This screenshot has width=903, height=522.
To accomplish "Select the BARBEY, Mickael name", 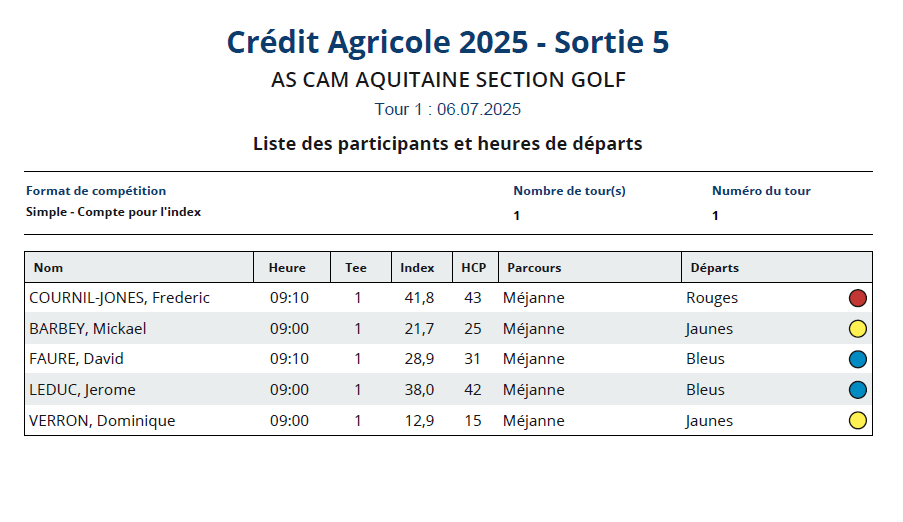I will (88, 328).
